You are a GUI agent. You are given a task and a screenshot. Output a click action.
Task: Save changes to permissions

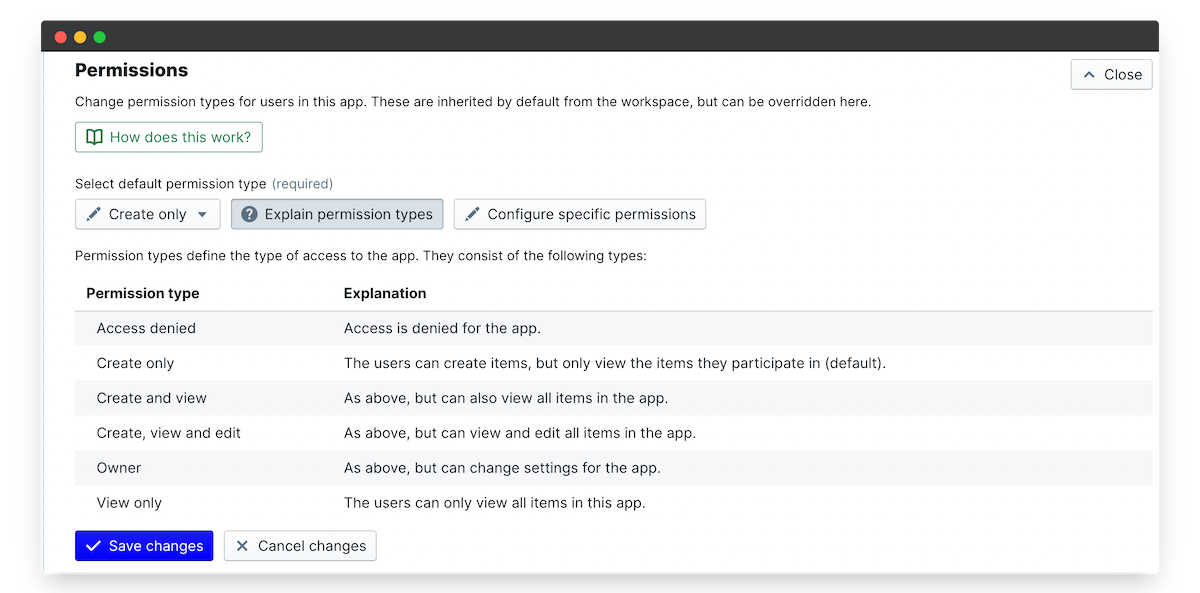point(144,546)
